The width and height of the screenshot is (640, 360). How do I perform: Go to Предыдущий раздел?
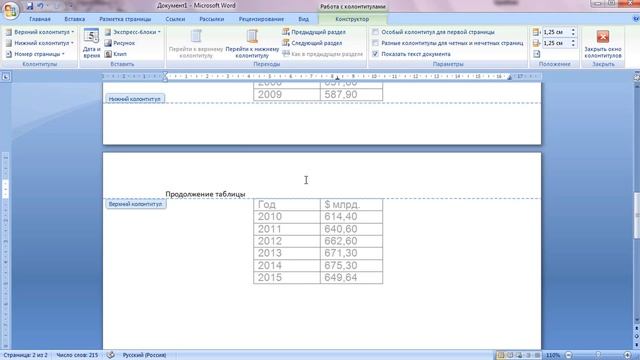coord(314,32)
